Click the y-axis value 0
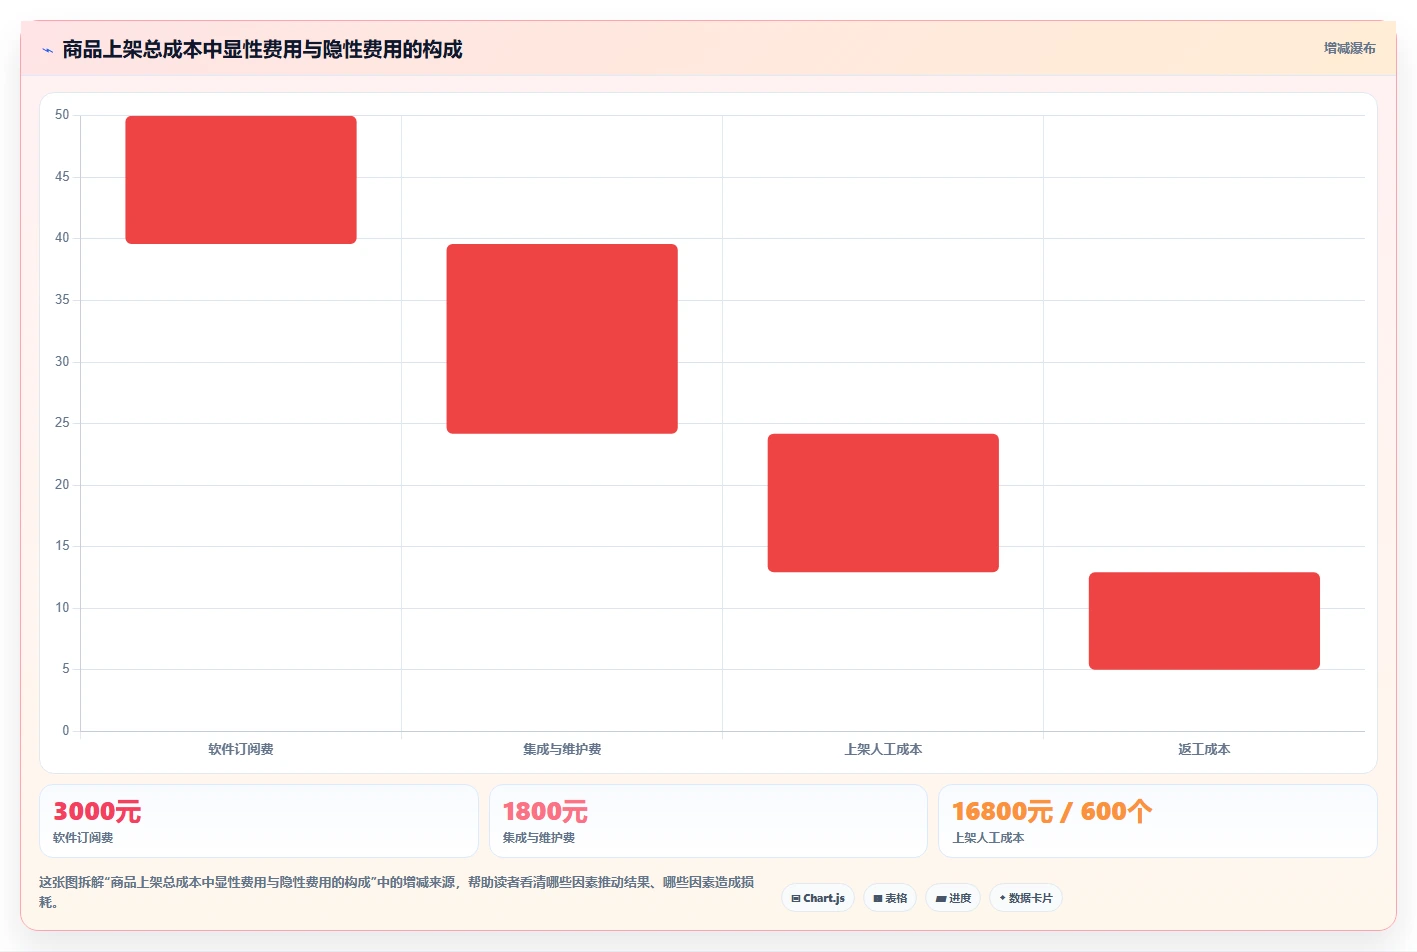1417x952 pixels. [66, 731]
